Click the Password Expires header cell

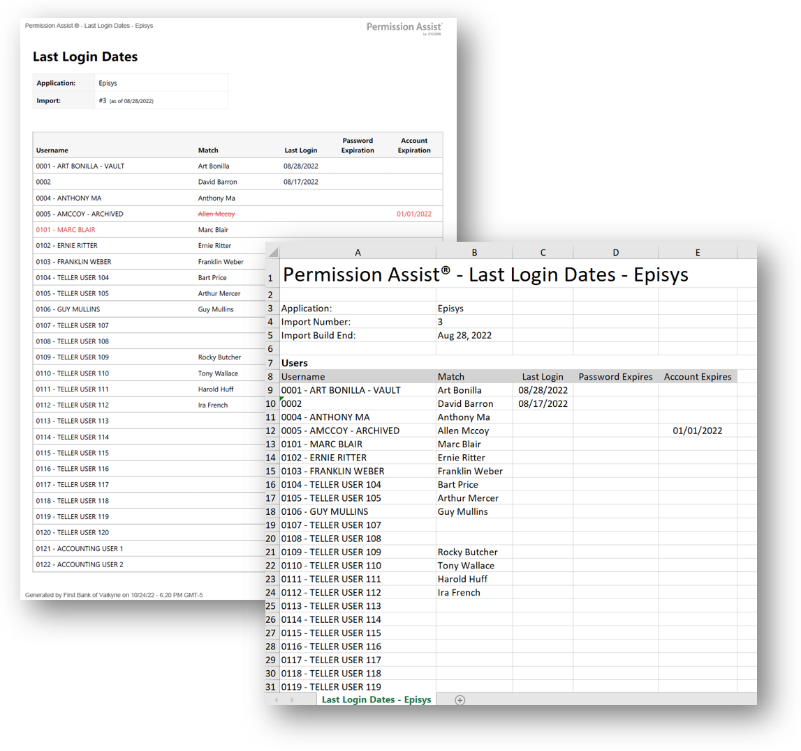click(x=615, y=377)
